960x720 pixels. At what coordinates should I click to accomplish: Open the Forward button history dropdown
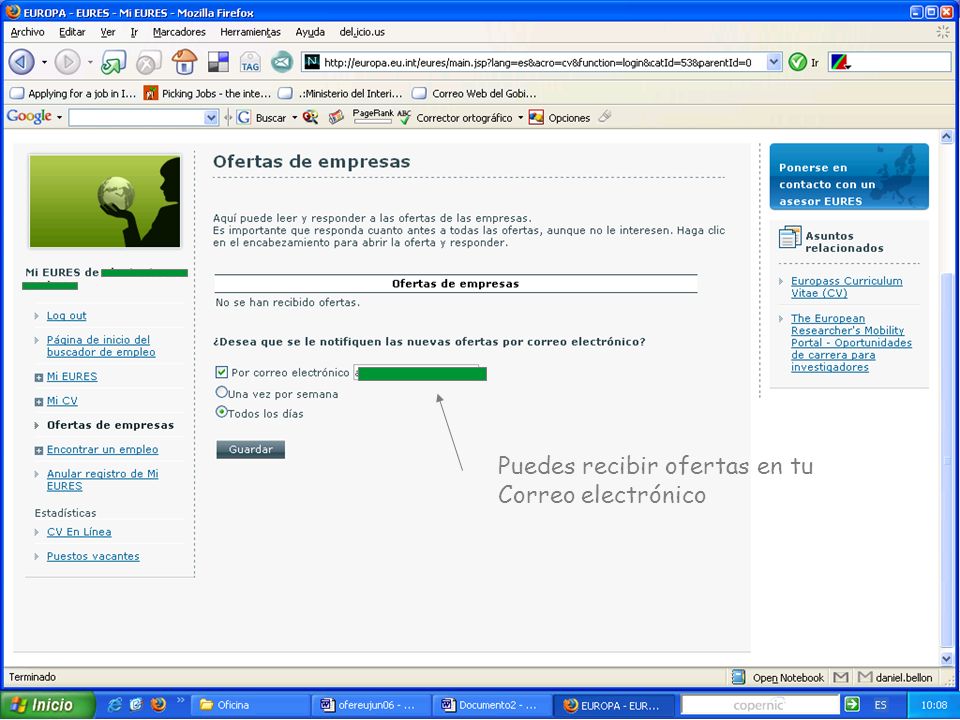coord(90,62)
